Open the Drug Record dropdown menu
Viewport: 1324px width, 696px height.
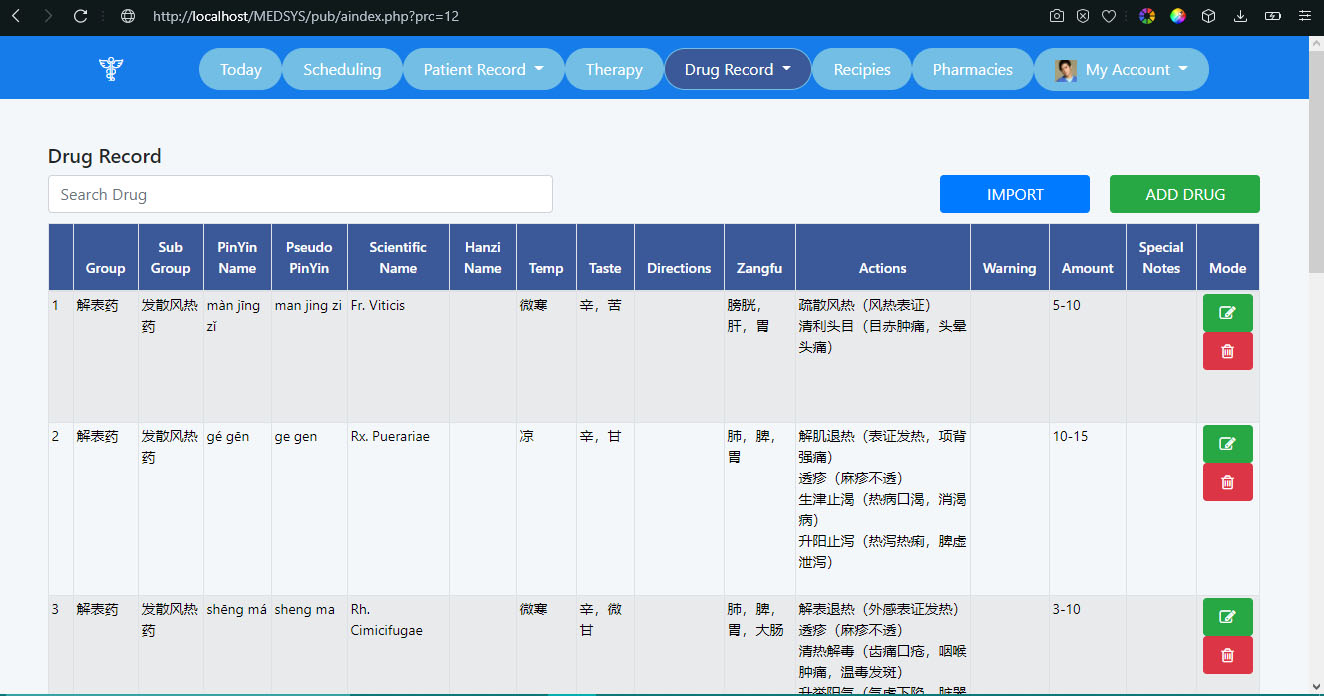point(737,69)
